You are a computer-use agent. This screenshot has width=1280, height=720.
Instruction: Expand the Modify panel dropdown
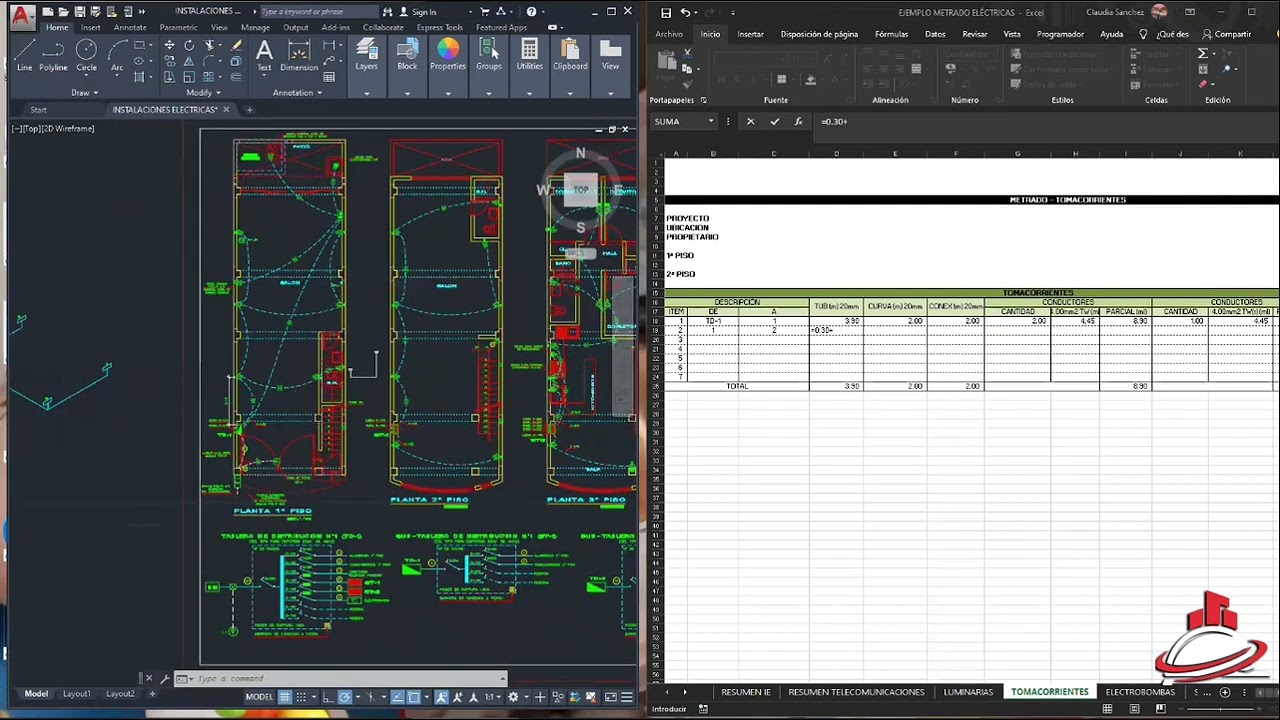tap(204, 92)
